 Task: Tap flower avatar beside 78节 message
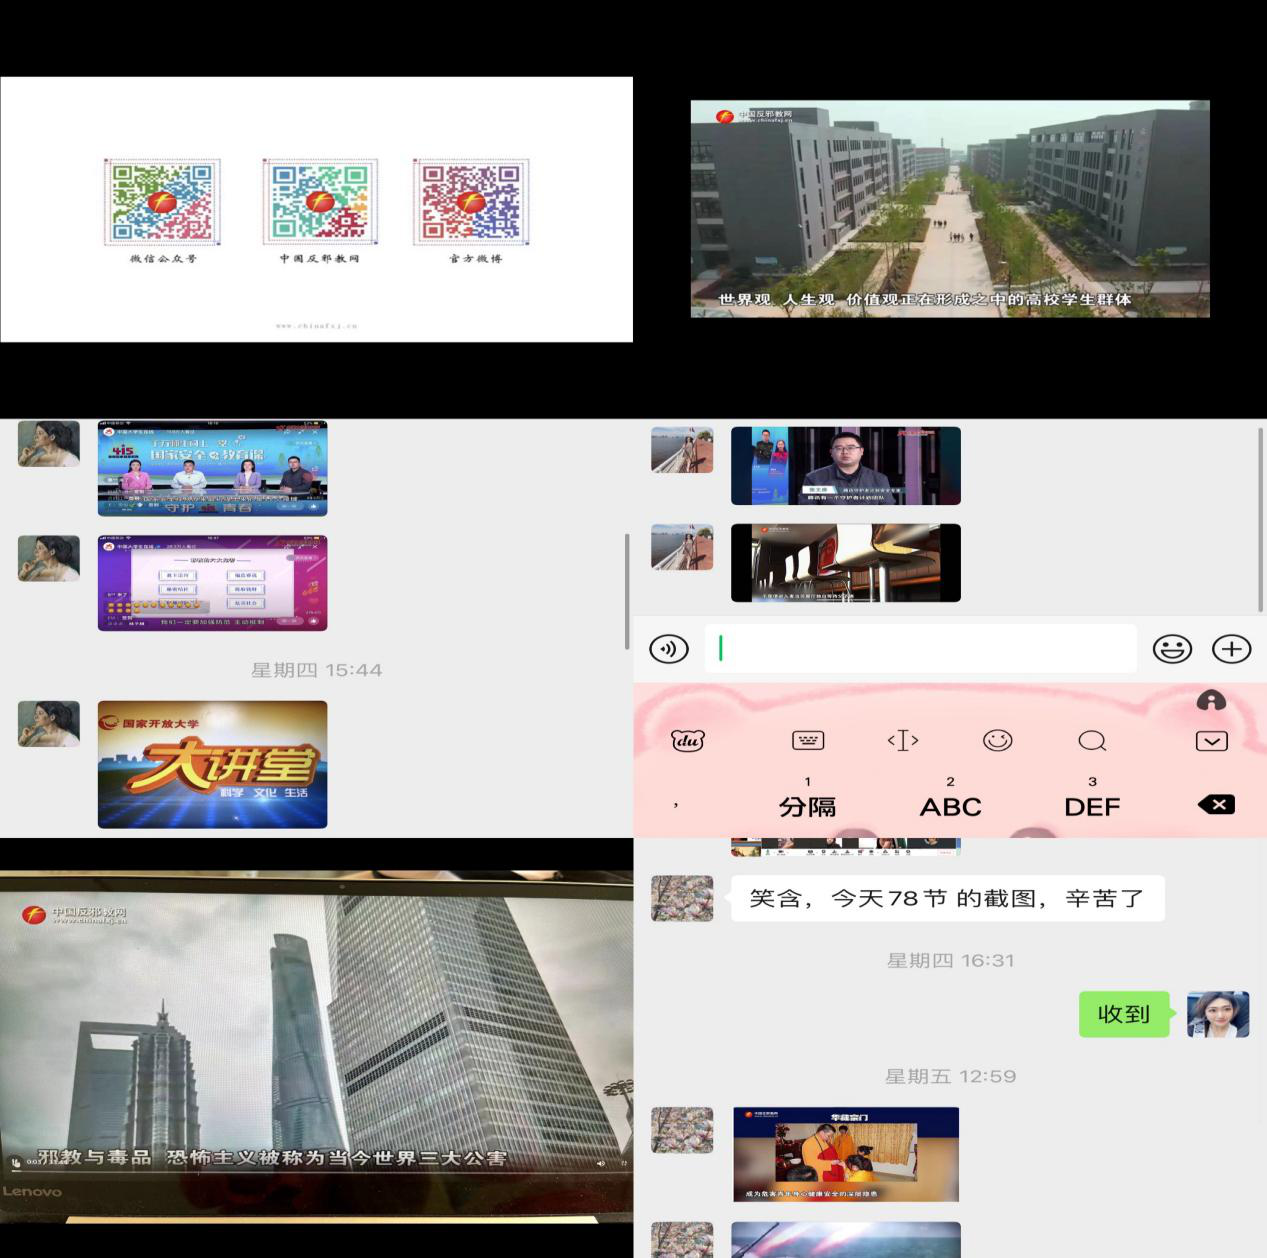click(682, 898)
